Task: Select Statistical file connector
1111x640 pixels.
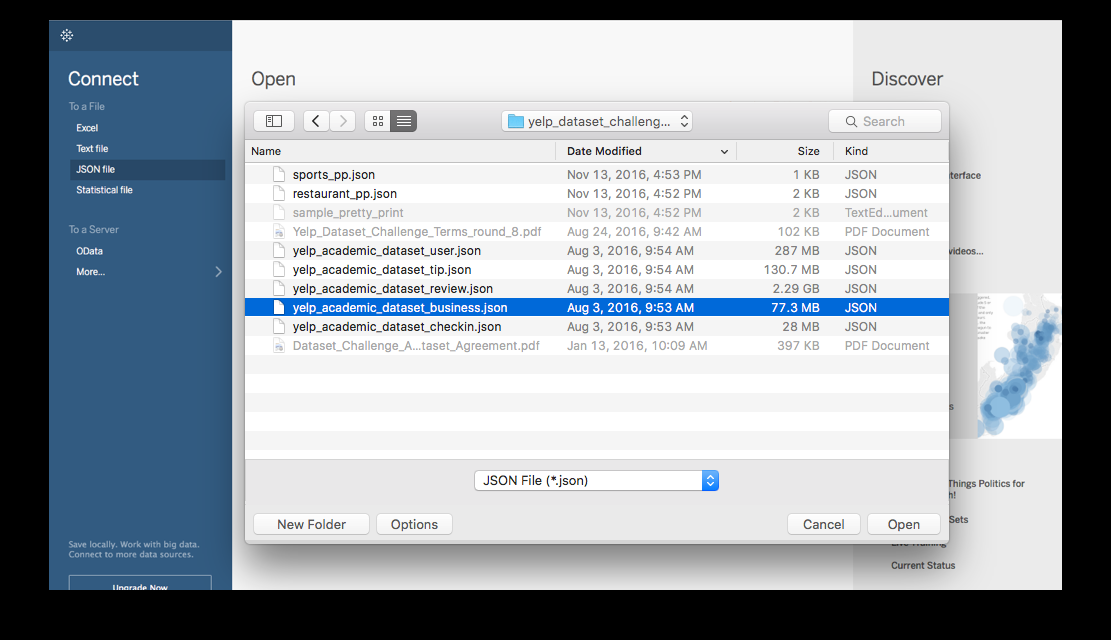Action: tap(104, 190)
